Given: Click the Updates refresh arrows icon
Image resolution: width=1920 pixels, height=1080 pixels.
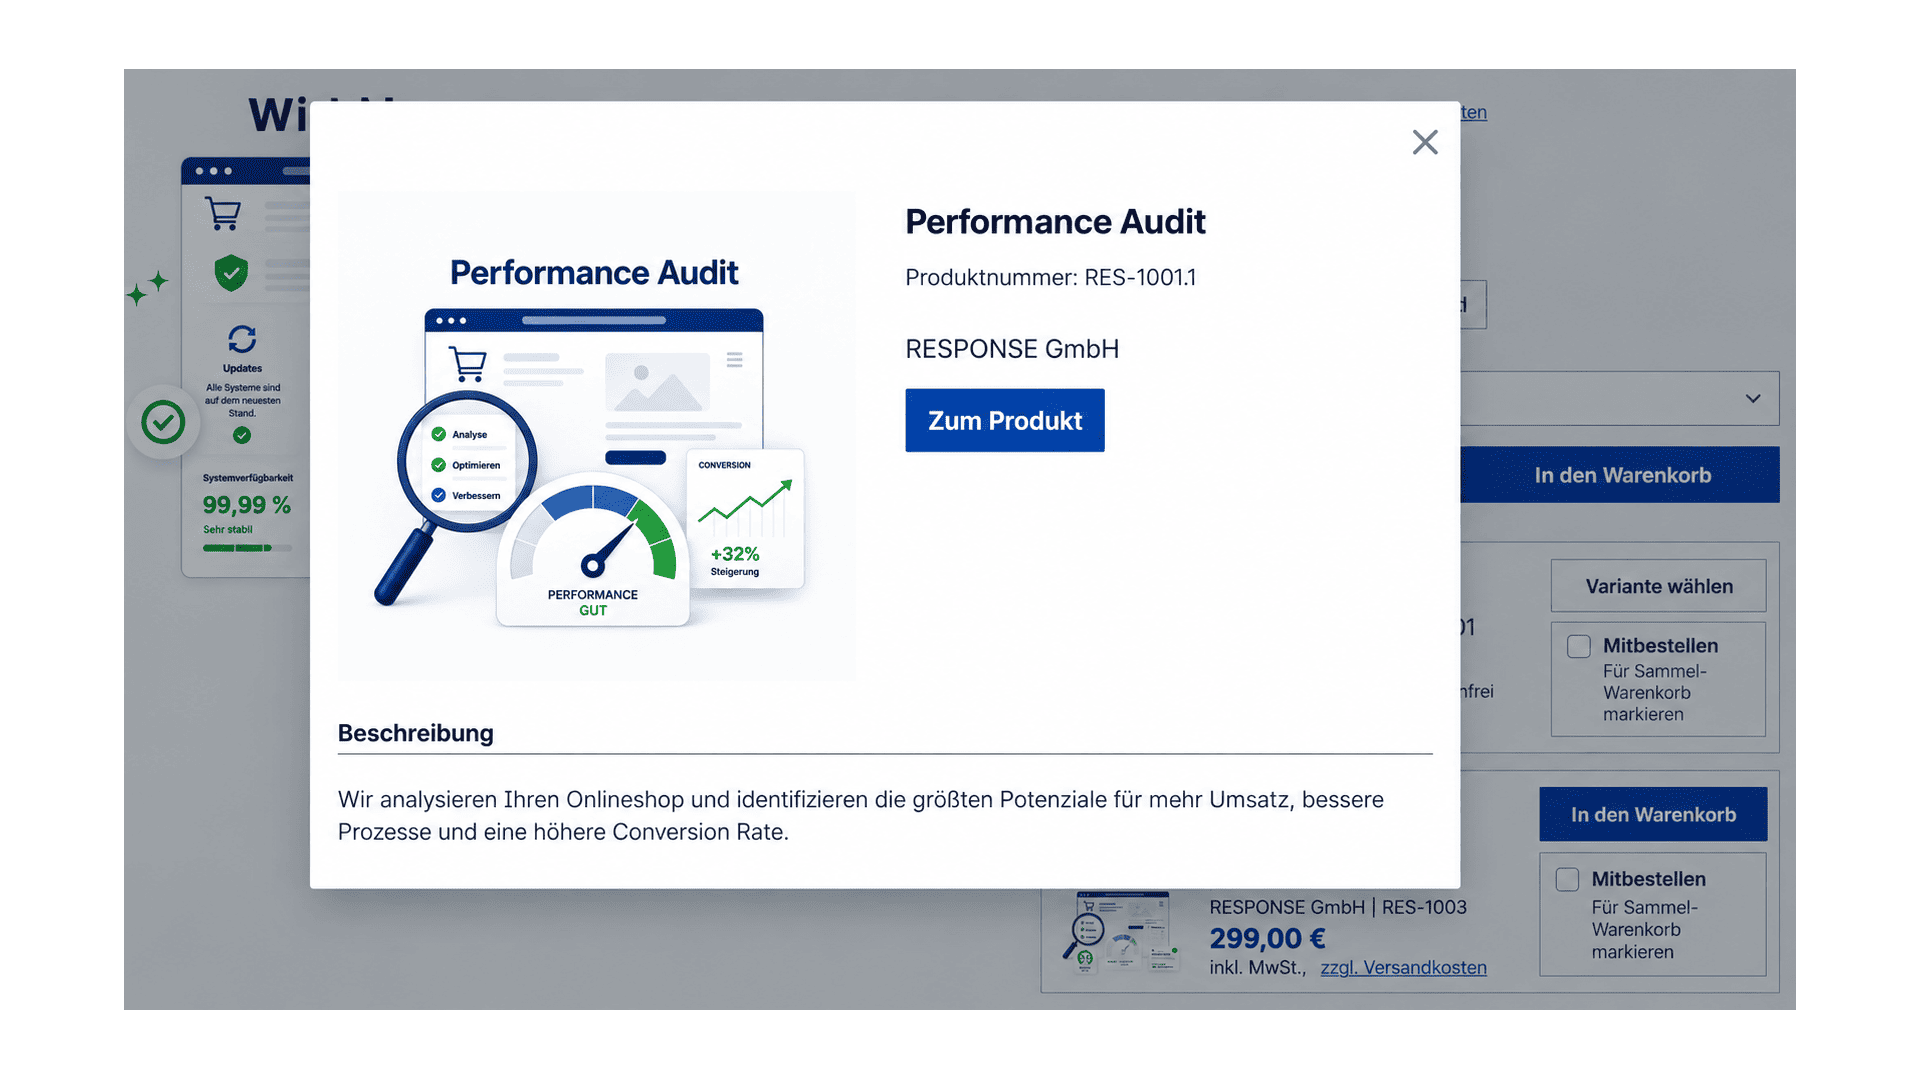Looking at the screenshot, I should coord(242,339).
